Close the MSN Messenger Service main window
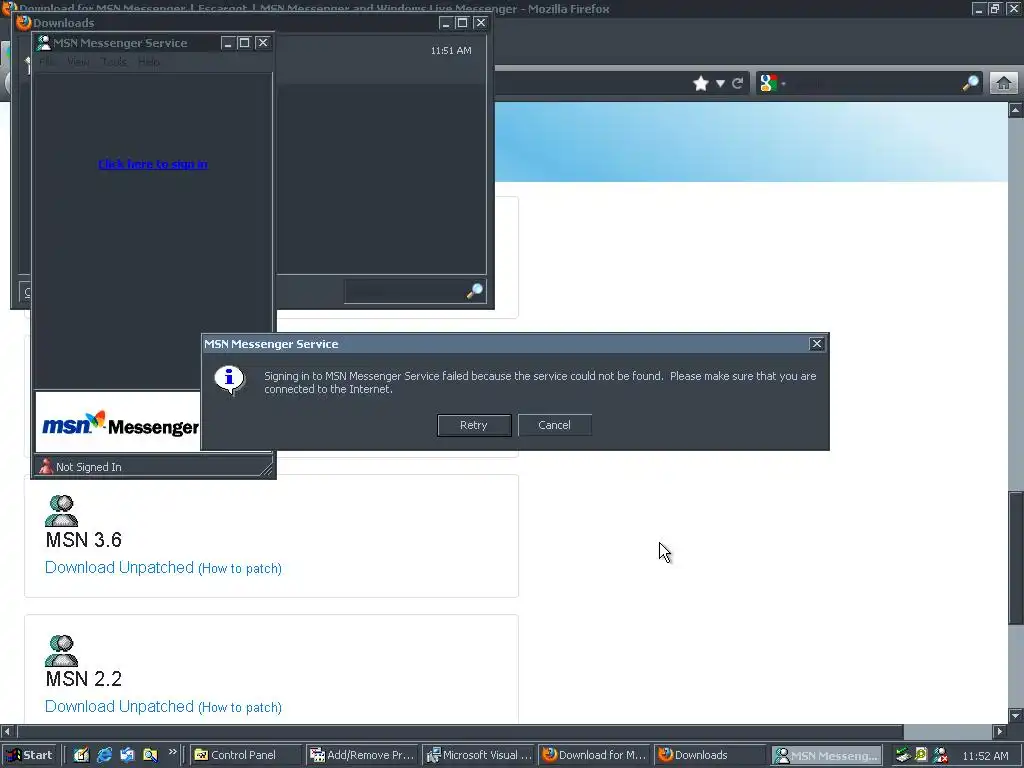This screenshot has height=768, width=1024. [263, 42]
